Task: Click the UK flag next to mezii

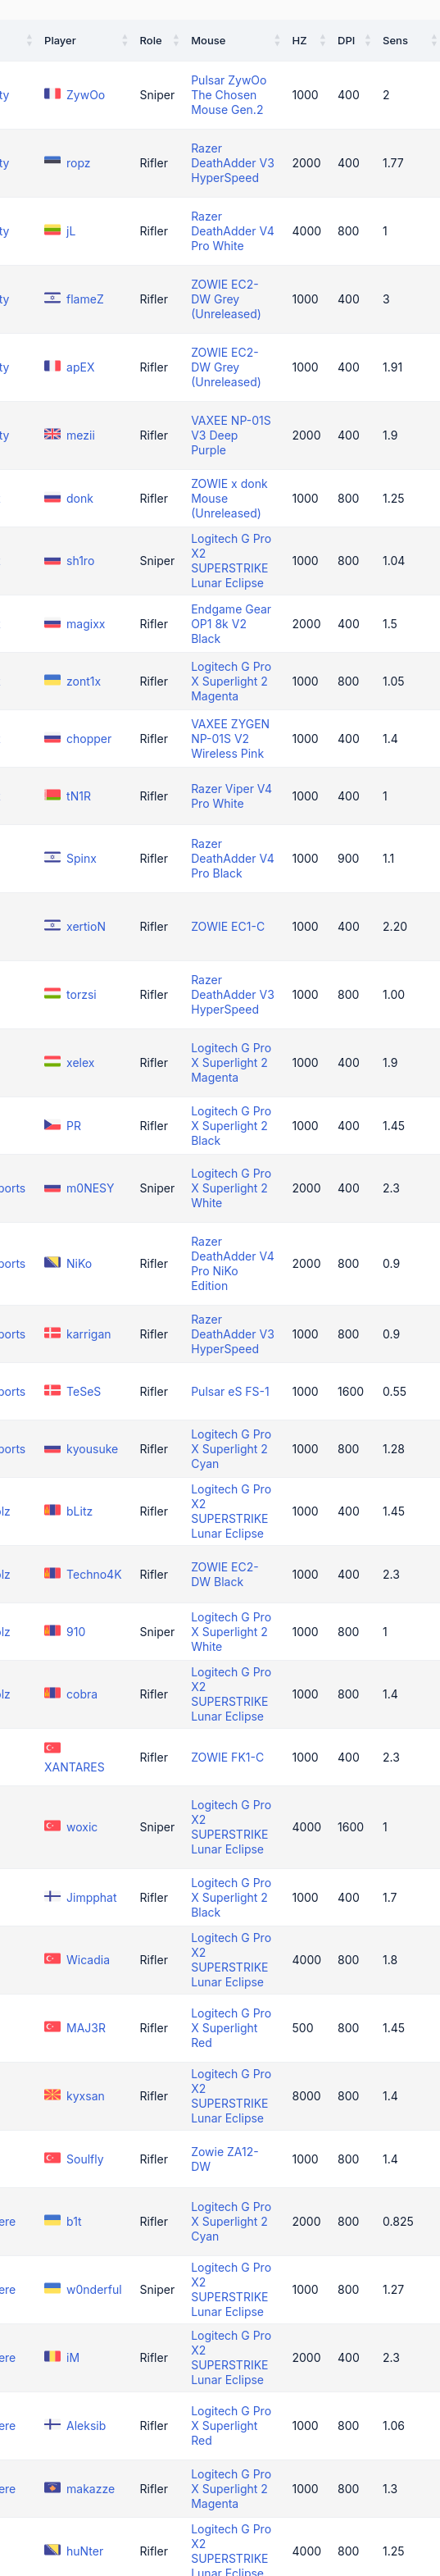Action: pyautogui.click(x=52, y=434)
